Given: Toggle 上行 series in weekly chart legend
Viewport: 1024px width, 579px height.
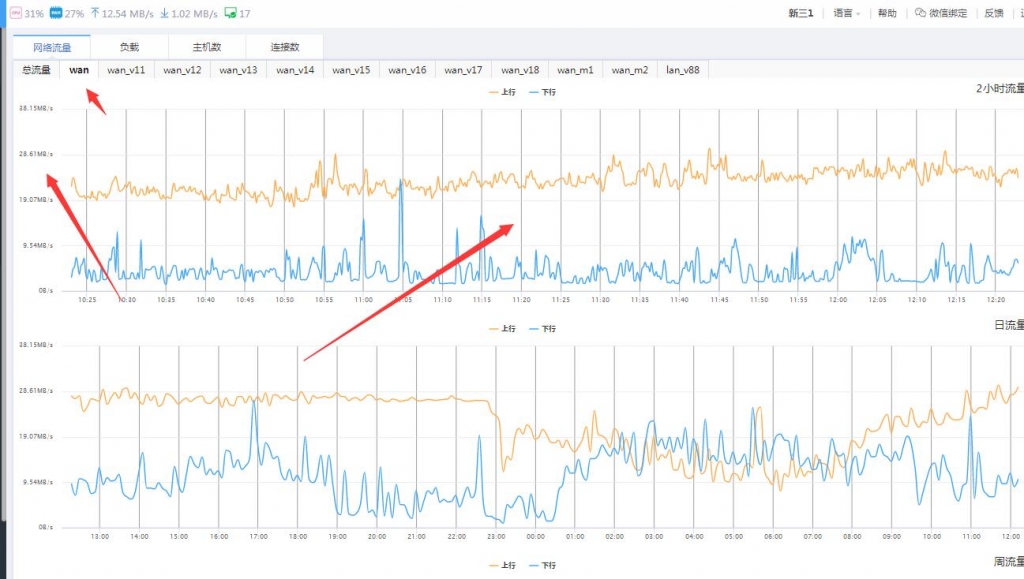Looking at the screenshot, I should tap(502, 565).
